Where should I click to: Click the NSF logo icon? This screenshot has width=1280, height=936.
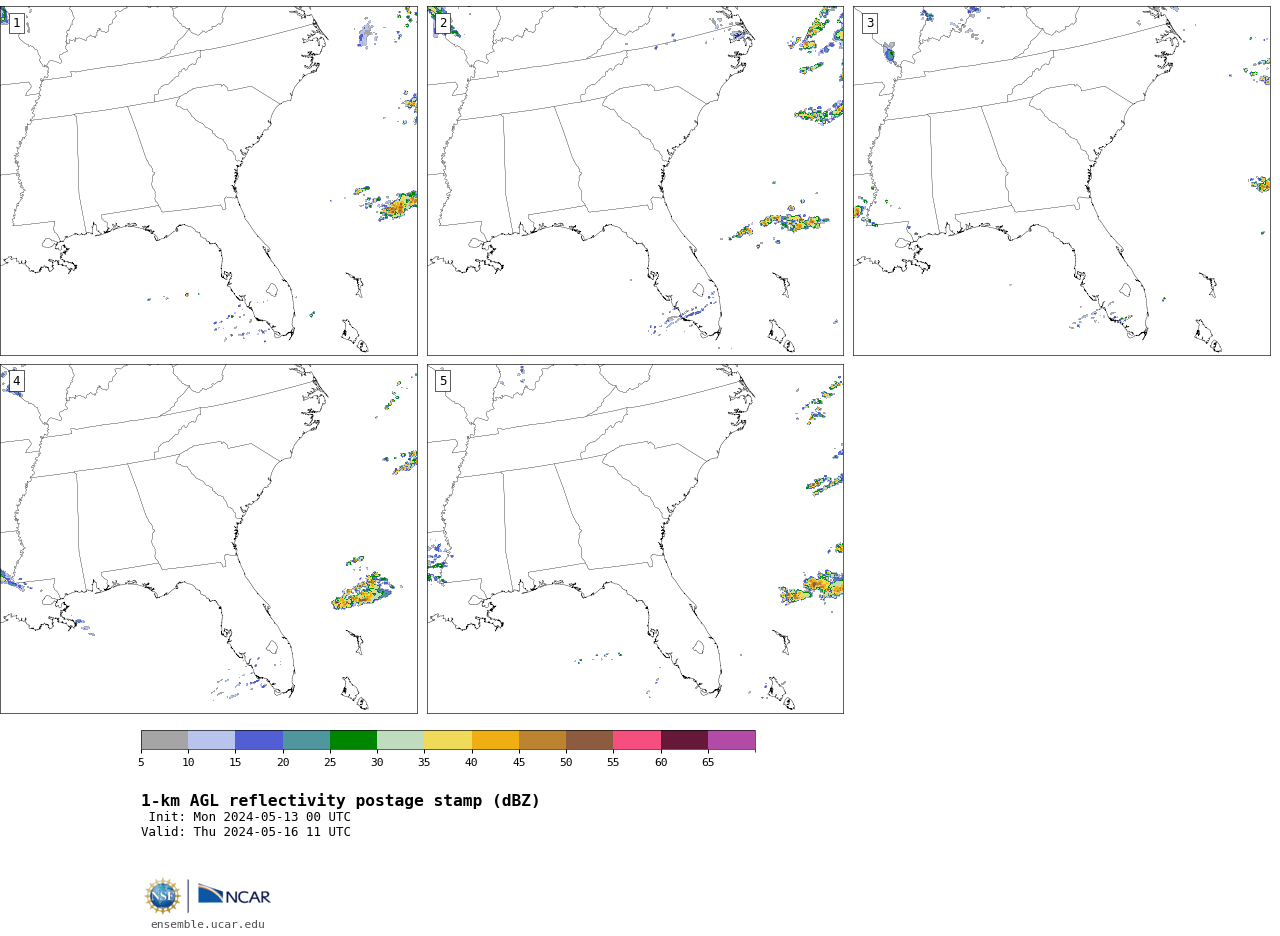163,896
